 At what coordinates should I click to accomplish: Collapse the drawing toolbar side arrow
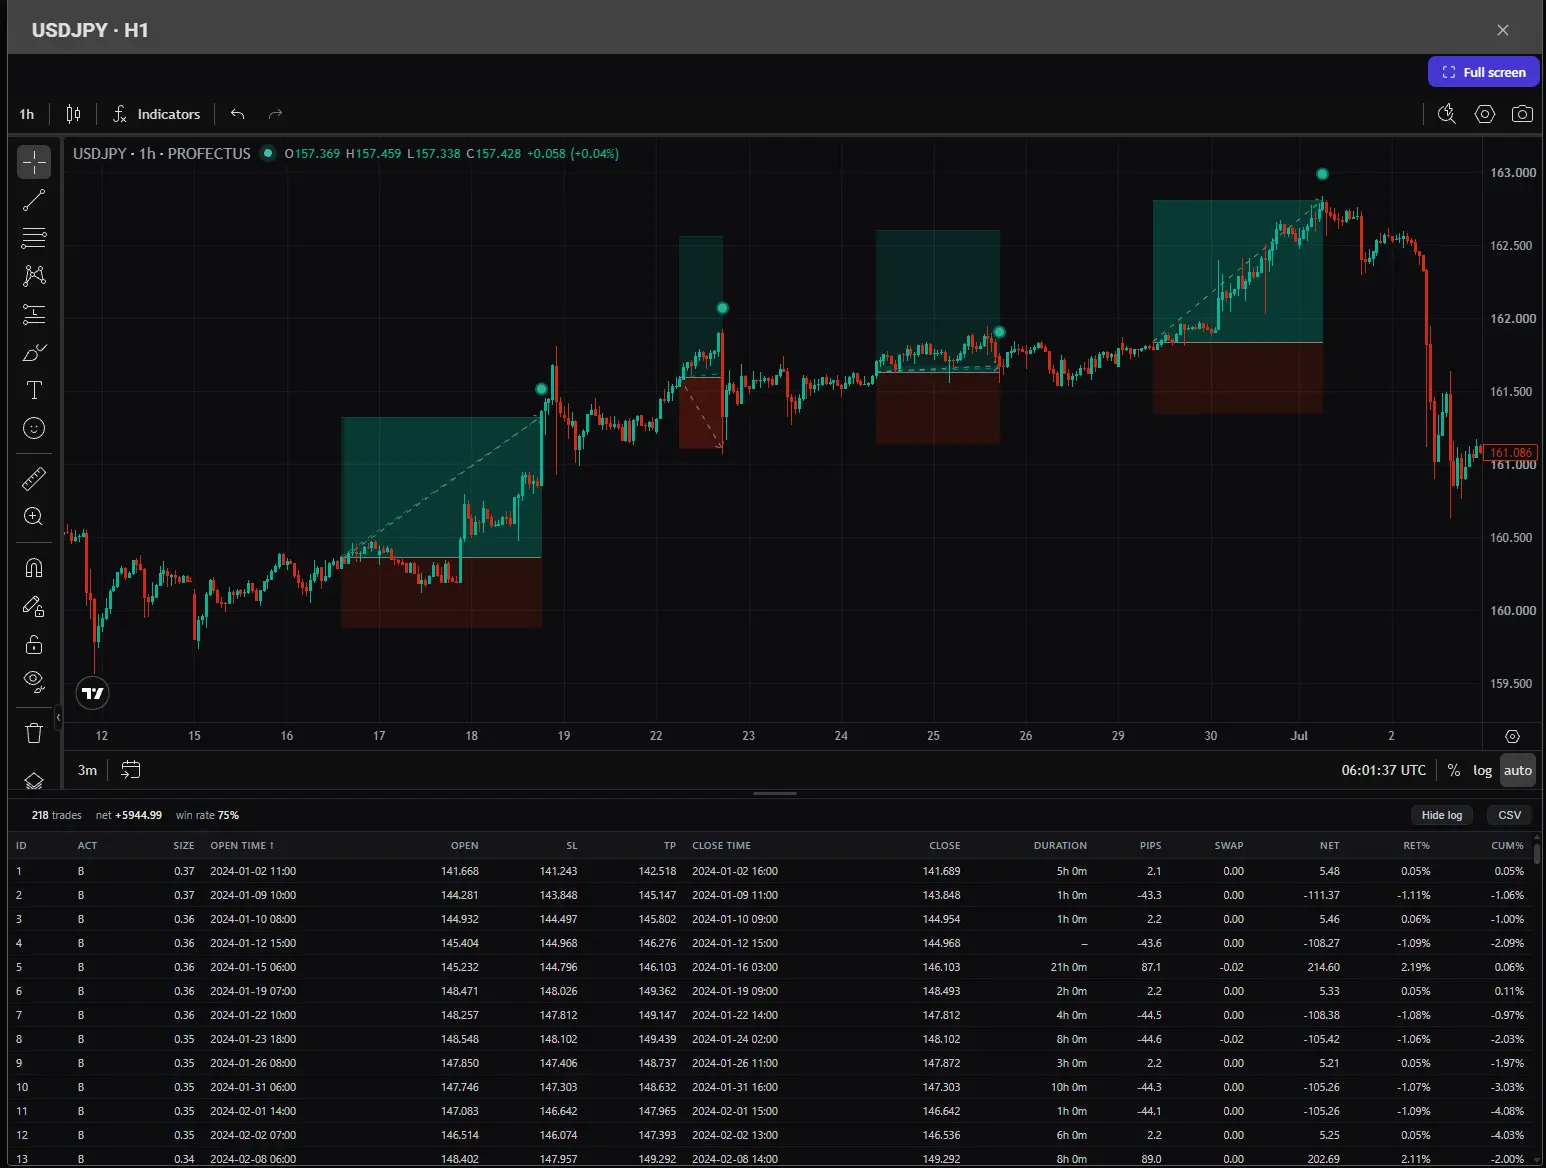click(x=58, y=717)
